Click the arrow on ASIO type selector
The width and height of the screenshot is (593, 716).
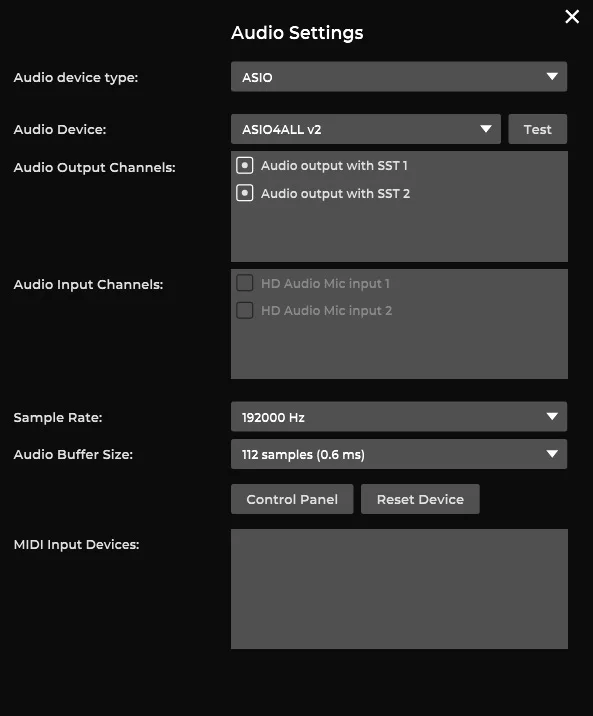tap(552, 76)
